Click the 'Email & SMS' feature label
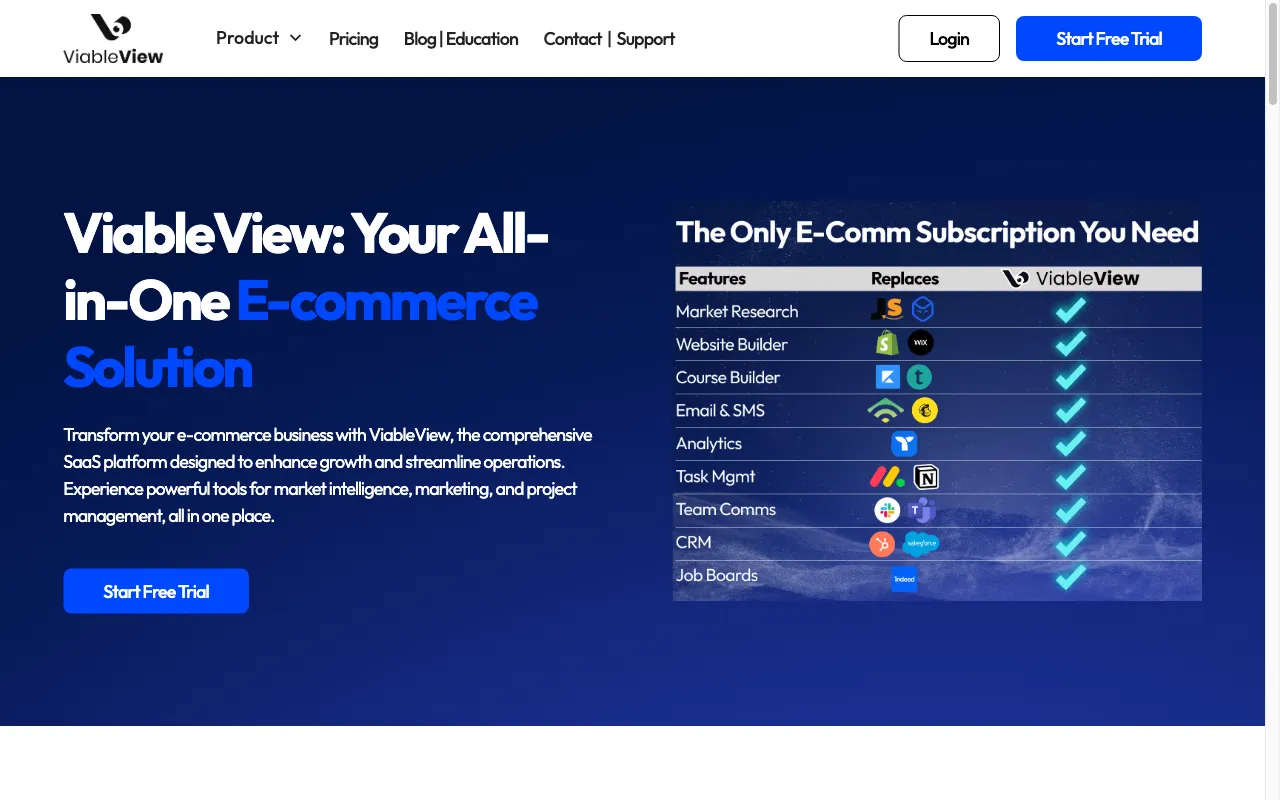The image size is (1280, 800). 720,410
